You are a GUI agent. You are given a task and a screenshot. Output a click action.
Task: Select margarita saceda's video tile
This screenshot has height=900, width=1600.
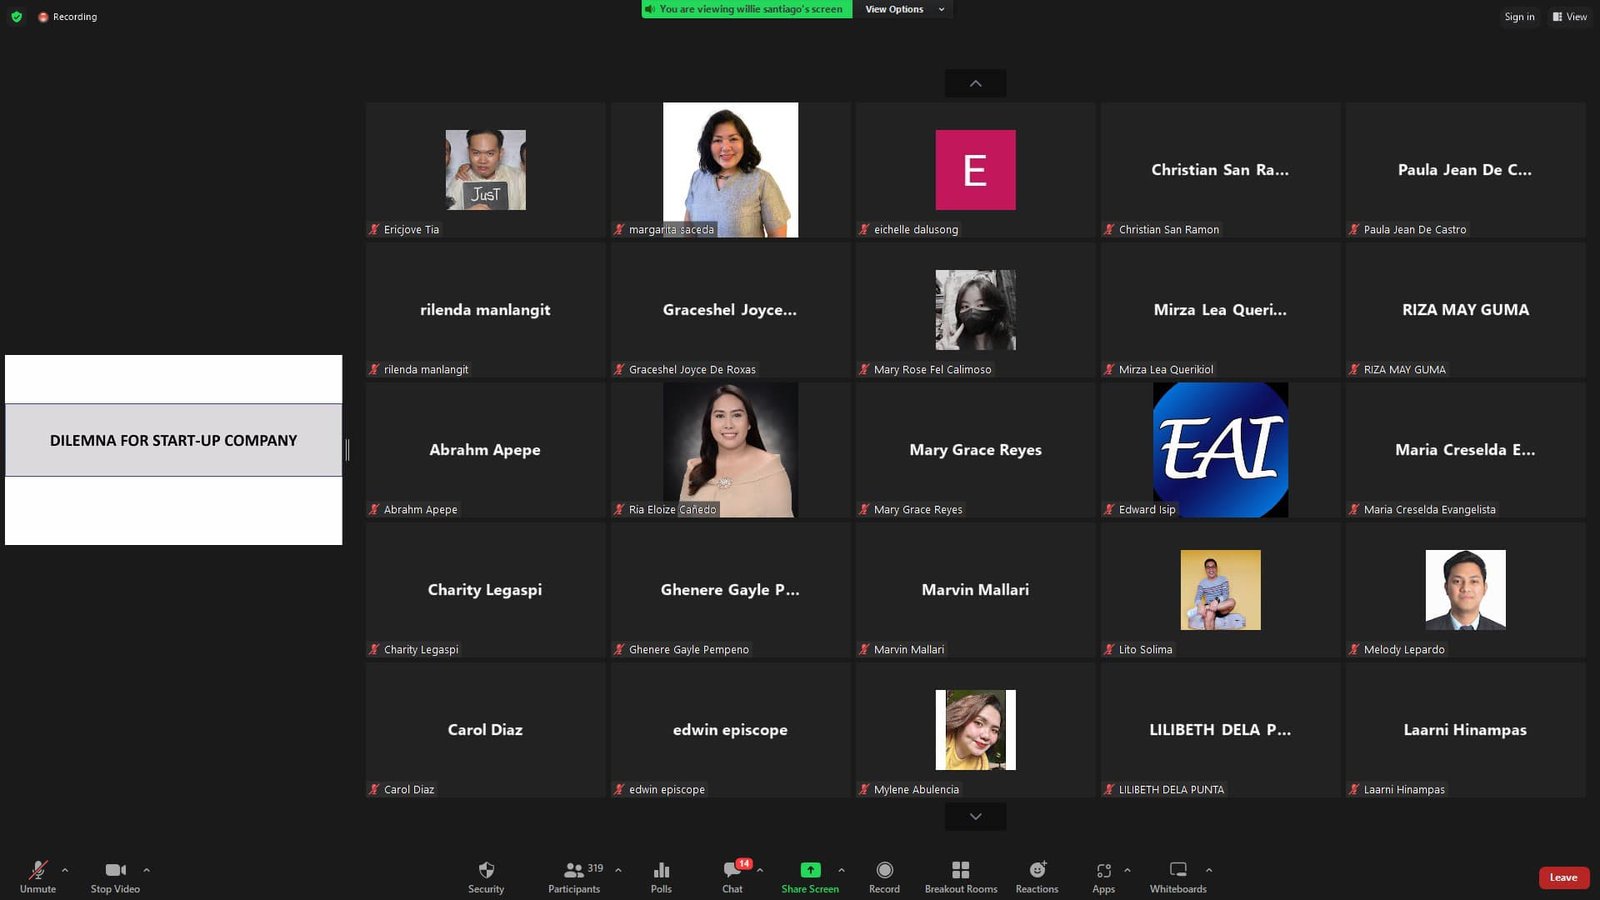730,170
